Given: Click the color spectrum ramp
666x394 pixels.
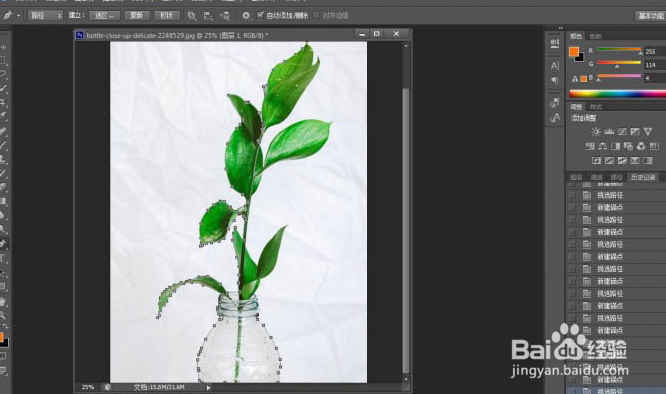Looking at the screenshot, I should [618, 94].
